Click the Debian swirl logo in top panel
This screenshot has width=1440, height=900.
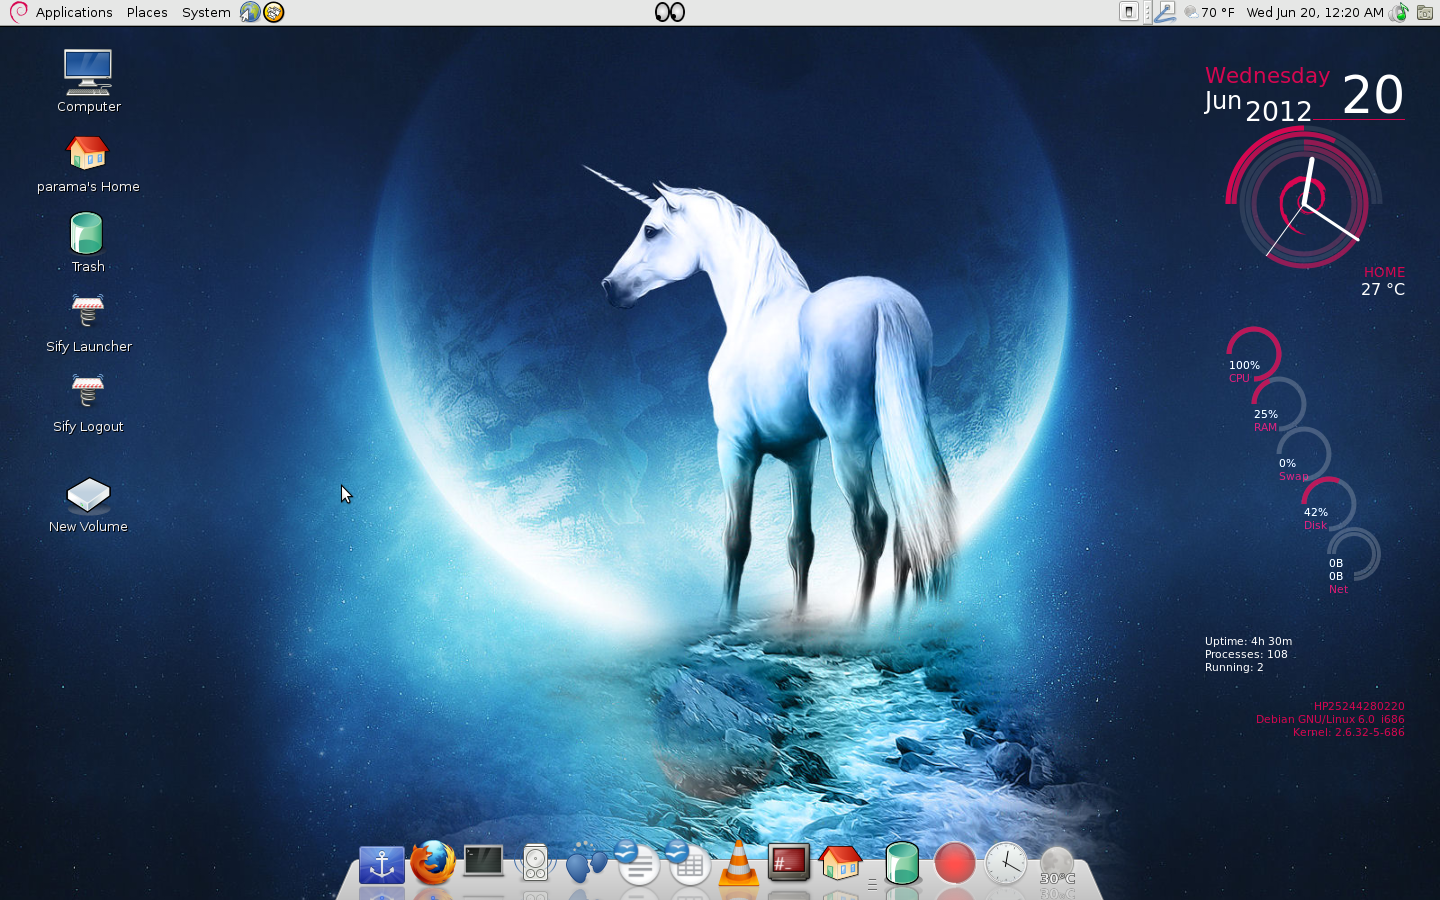tap(18, 12)
